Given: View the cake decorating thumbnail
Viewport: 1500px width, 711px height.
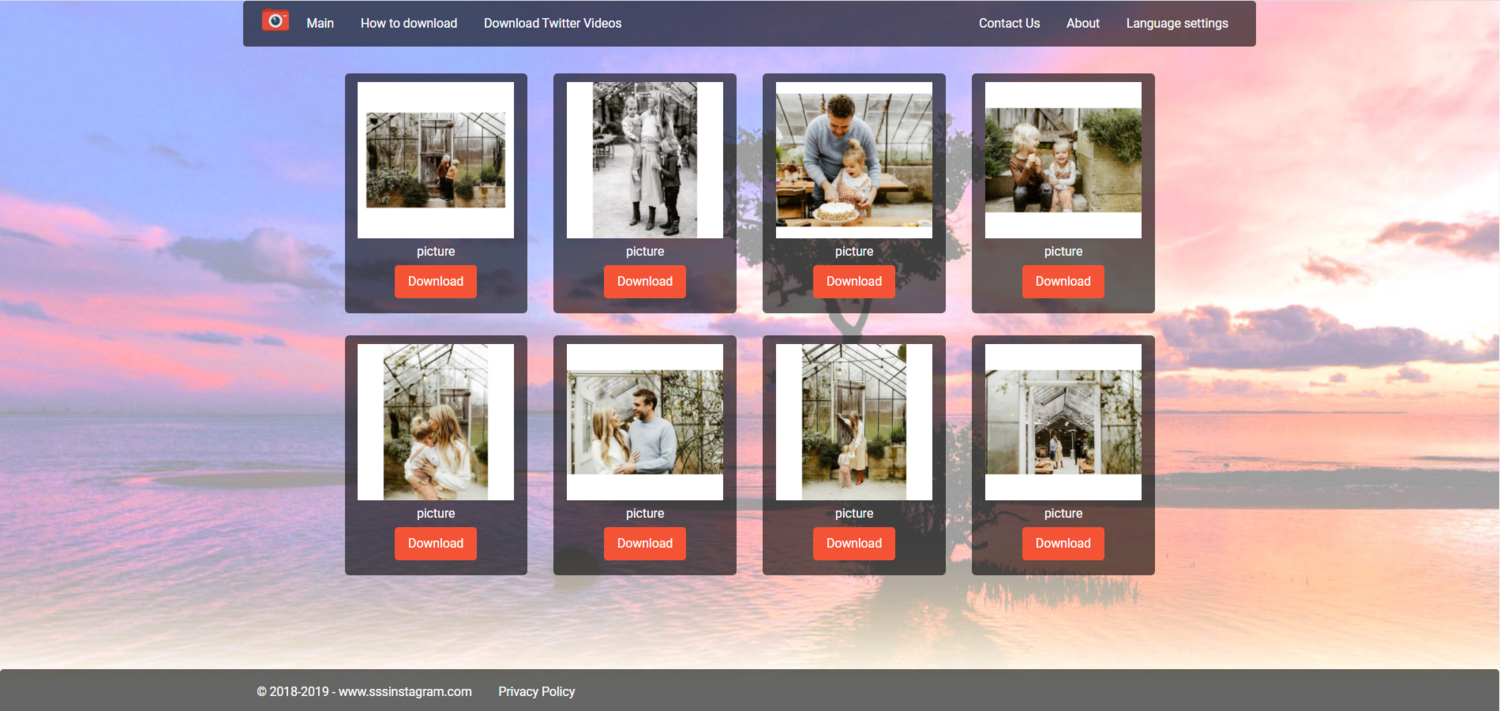Looking at the screenshot, I should [x=853, y=159].
